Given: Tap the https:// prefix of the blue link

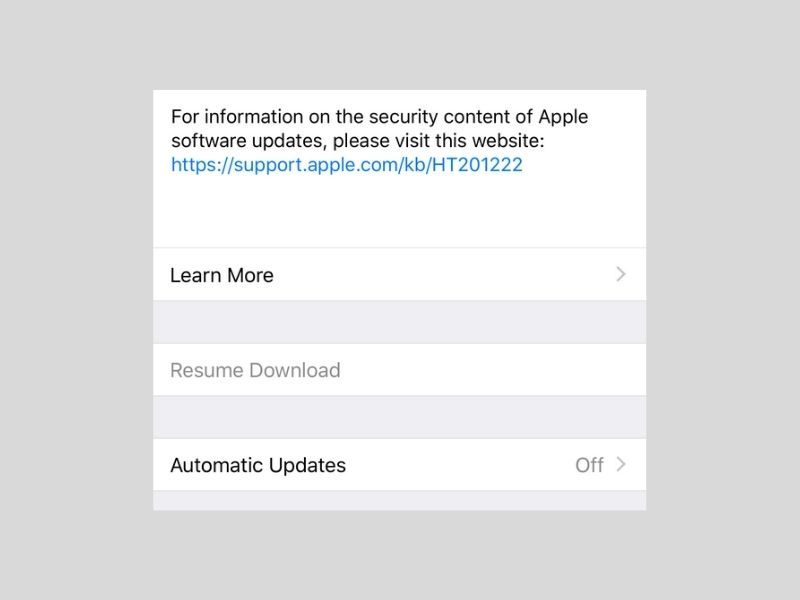Looking at the screenshot, I should click(x=202, y=165).
